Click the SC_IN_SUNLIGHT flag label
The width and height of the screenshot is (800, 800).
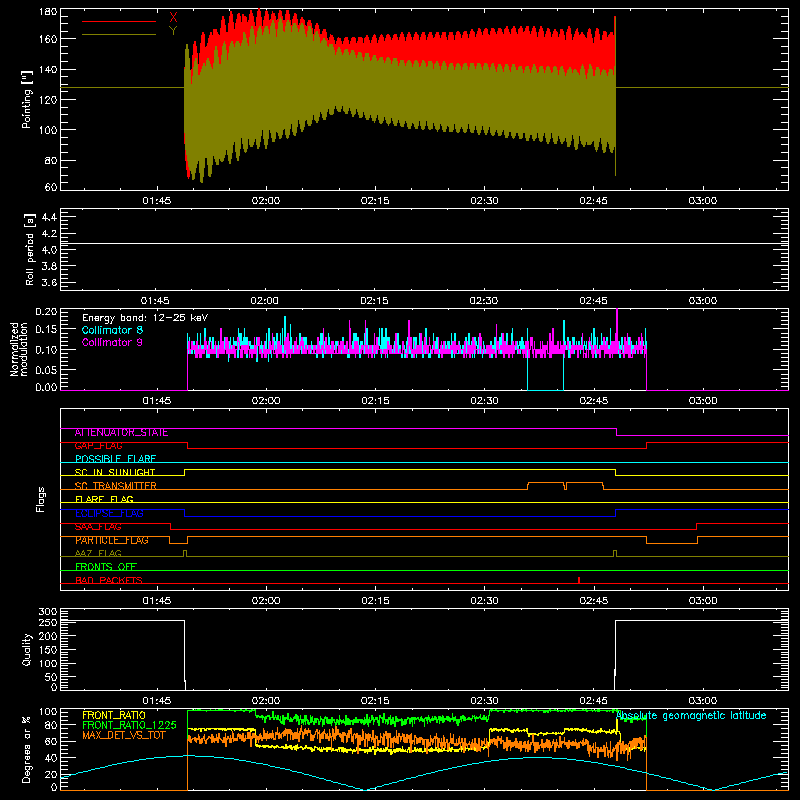coord(115,472)
